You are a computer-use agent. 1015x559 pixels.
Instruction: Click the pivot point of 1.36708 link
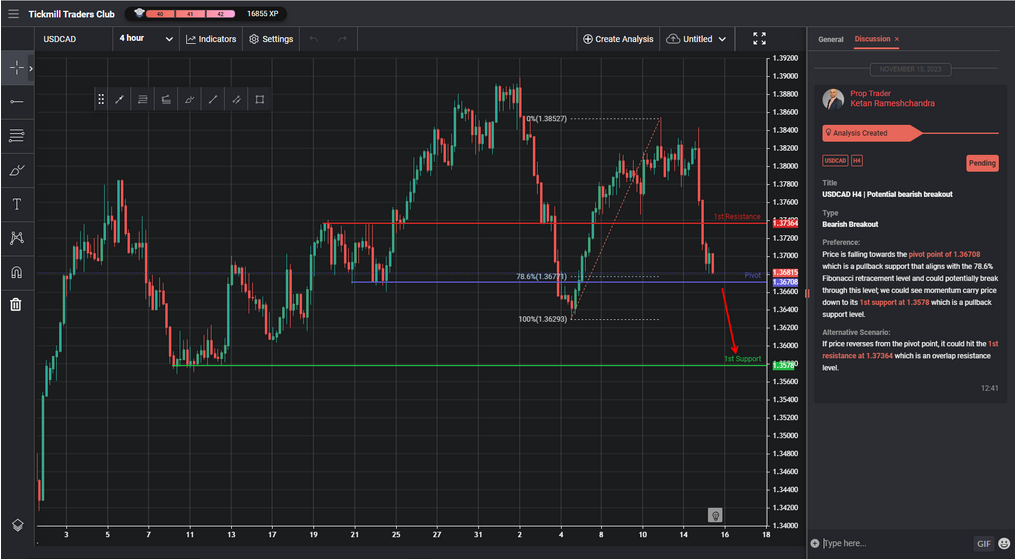click(x=944, y=254)
